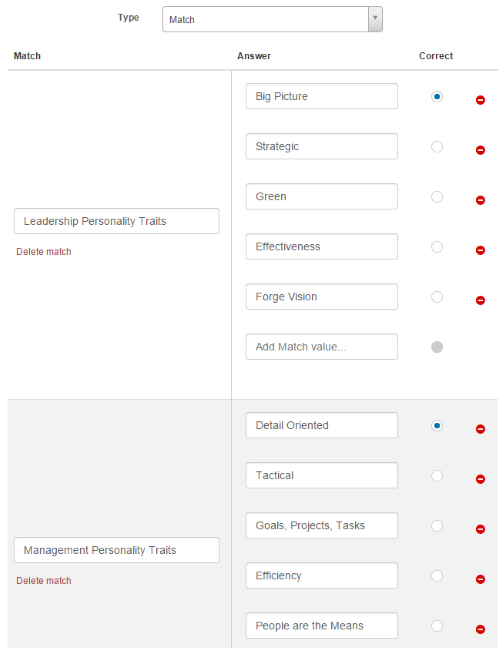Remove the Efficiency answer
This screenshot has width=500, height=648.
click(480, 579)
